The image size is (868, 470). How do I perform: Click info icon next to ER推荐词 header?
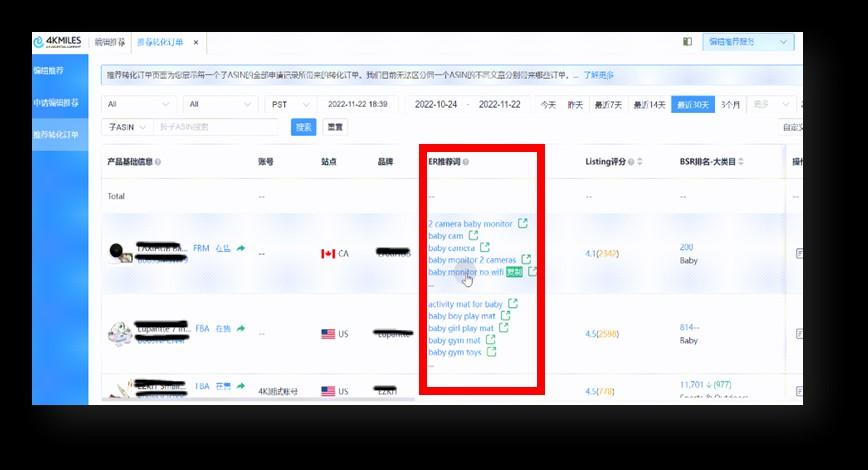466,162
